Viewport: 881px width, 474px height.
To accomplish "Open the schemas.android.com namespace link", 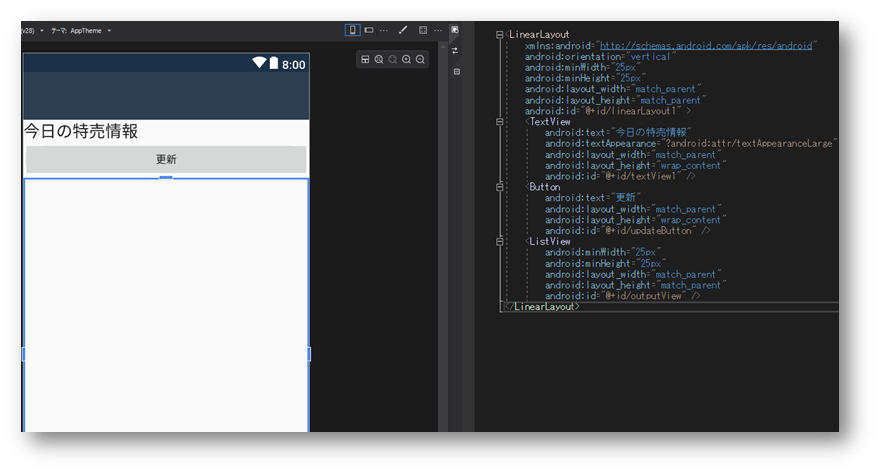I will [706, 45].
